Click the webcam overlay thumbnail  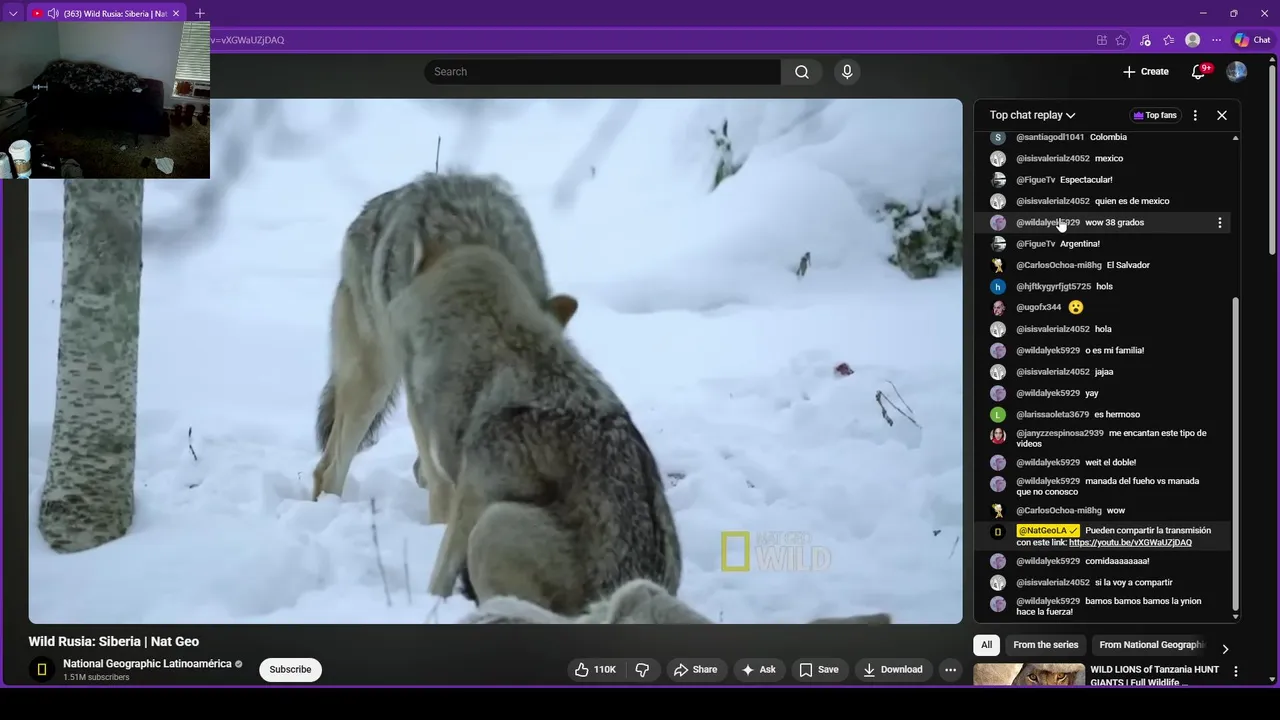[105, 100]
